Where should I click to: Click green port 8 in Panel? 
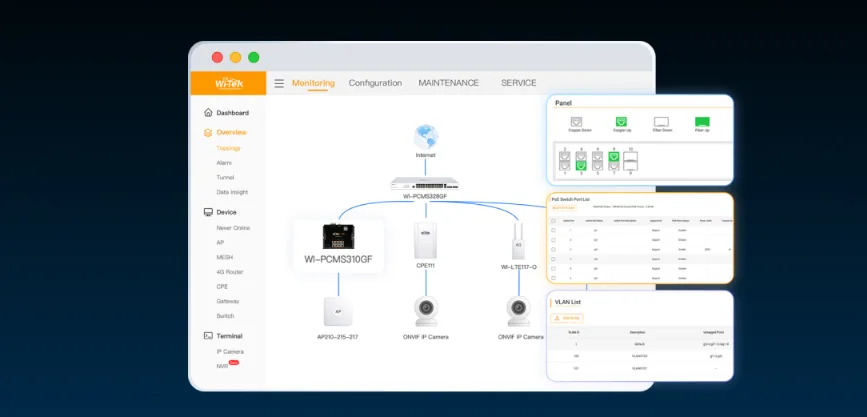[x=614, y=157]
